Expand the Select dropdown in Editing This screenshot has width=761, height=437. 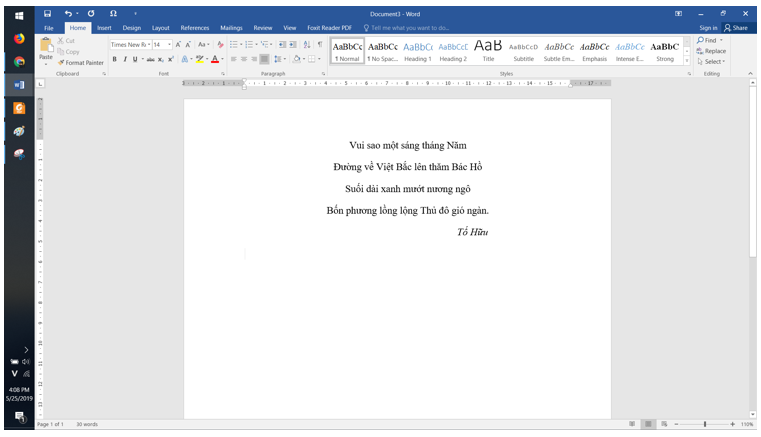click(x=712, y=62)
